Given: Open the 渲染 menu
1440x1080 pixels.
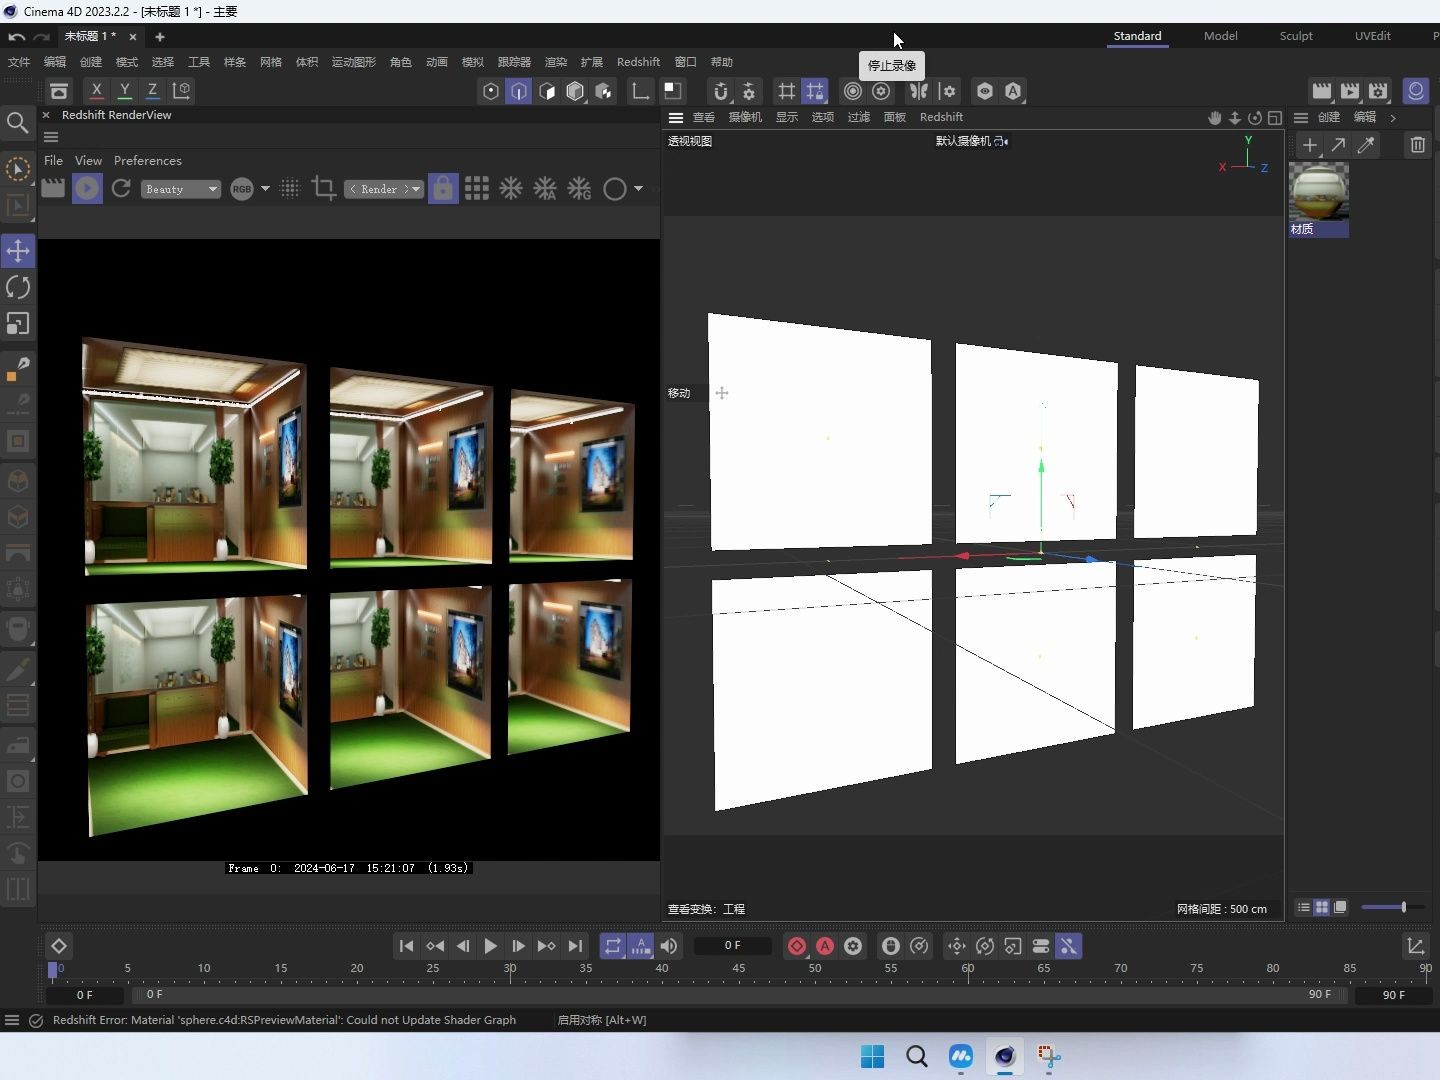Looking at the screenshot, I should pos(556,62).
